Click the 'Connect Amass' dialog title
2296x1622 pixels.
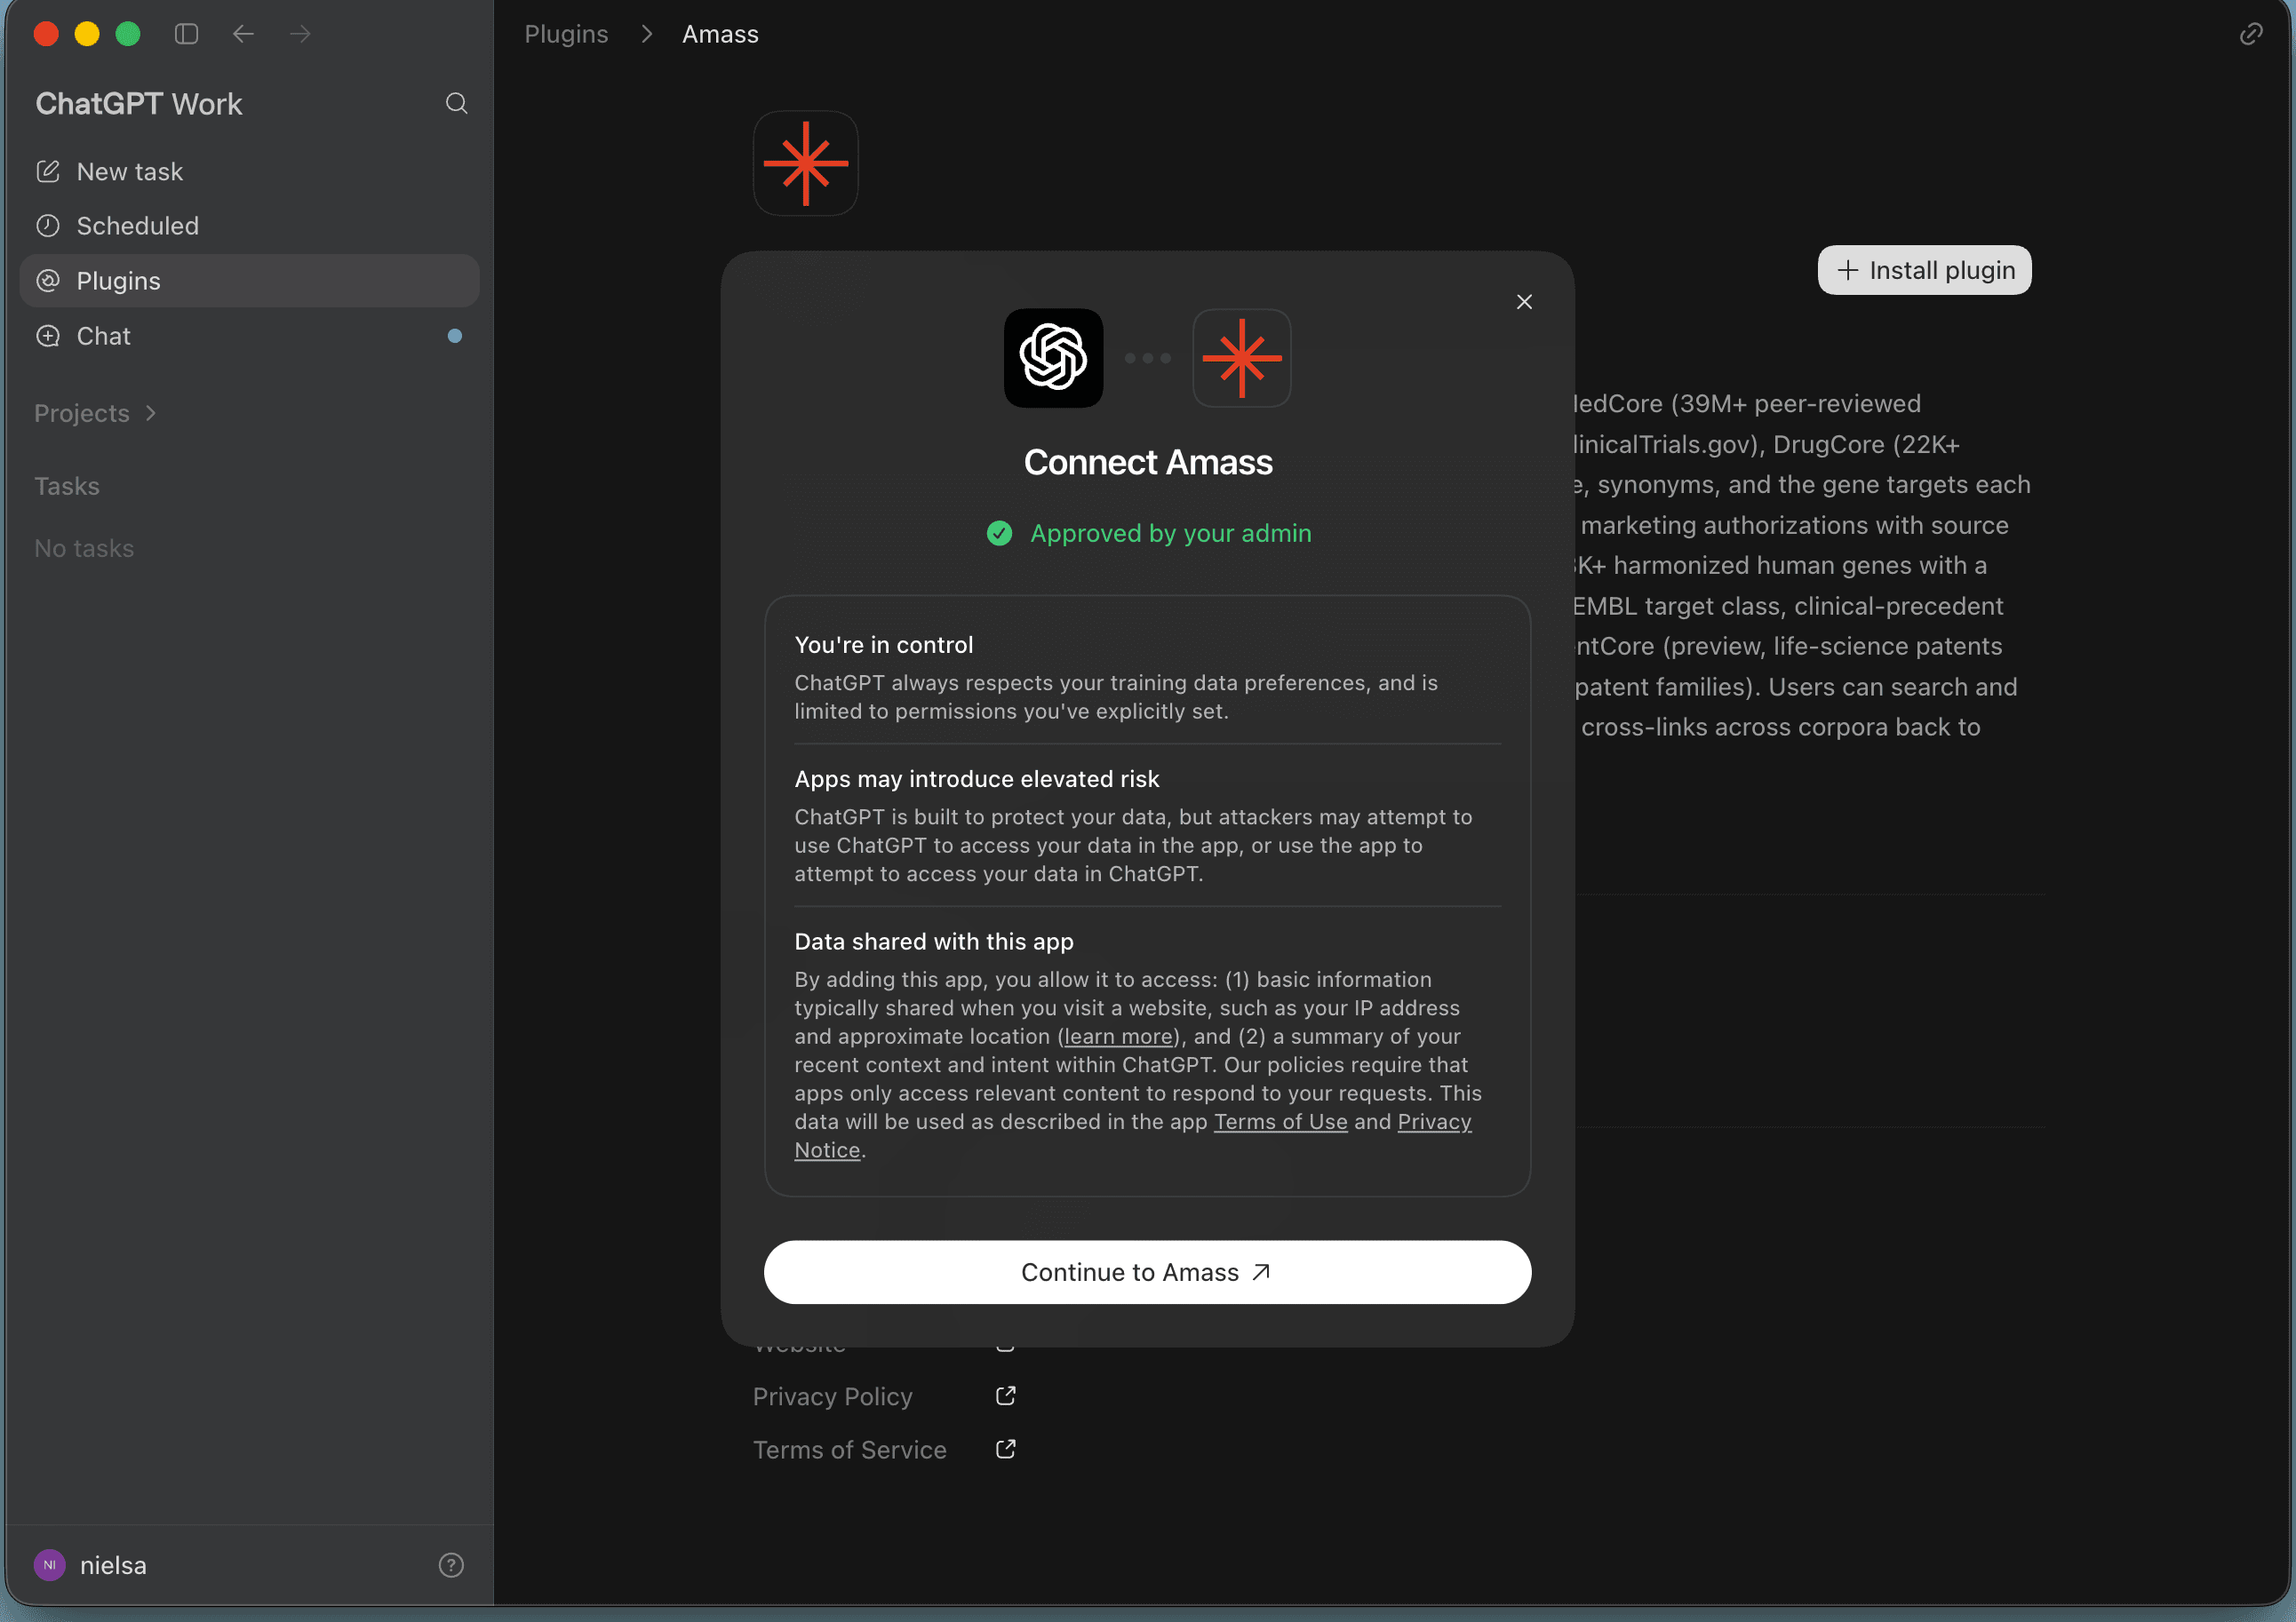pos(1147,462)
